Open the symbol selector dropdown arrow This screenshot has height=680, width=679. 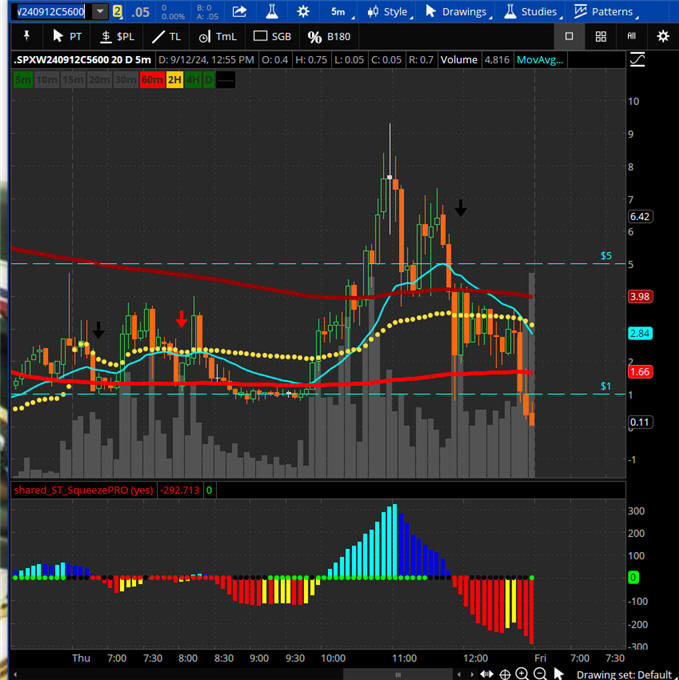[x=100, y=12]
